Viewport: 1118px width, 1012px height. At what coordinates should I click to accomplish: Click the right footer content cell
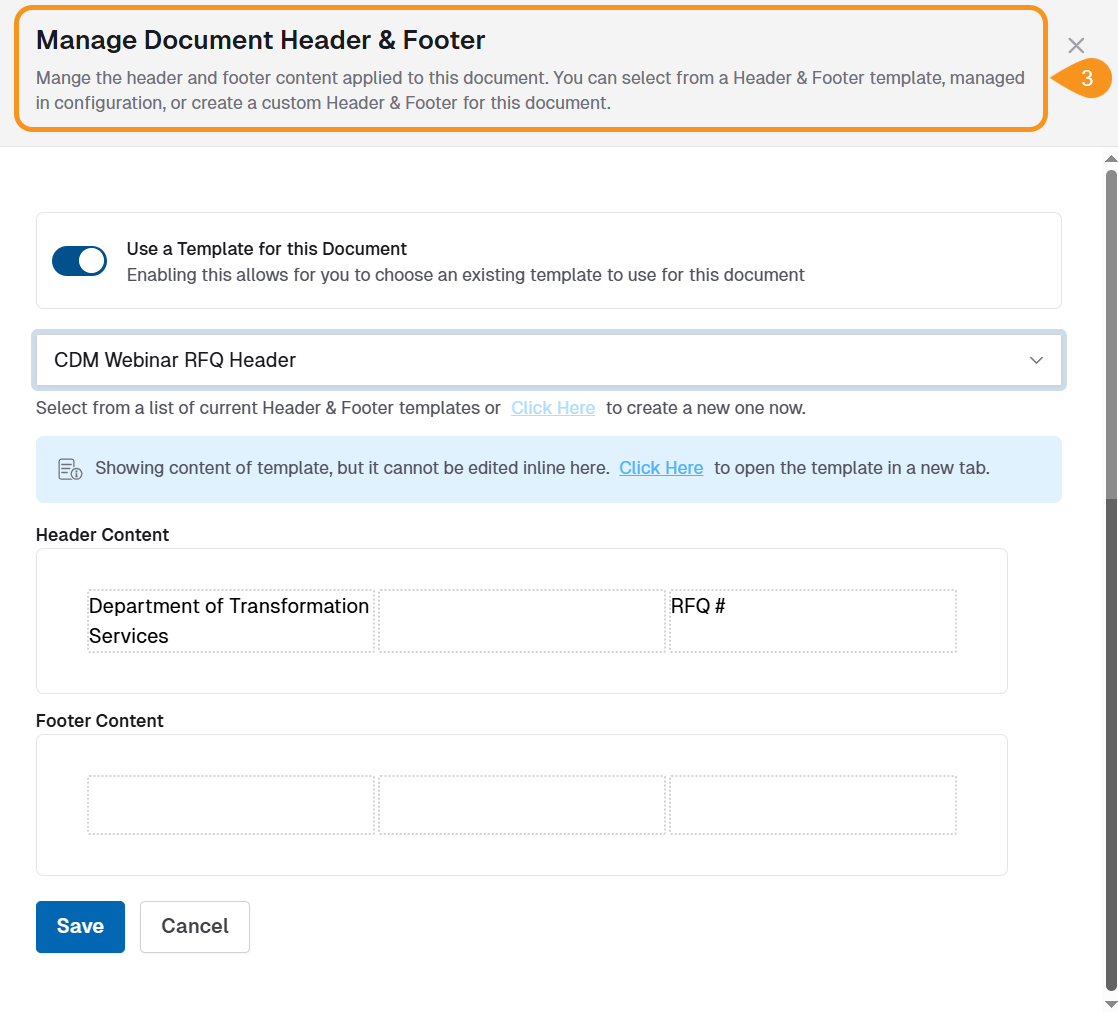pos(812,805)
